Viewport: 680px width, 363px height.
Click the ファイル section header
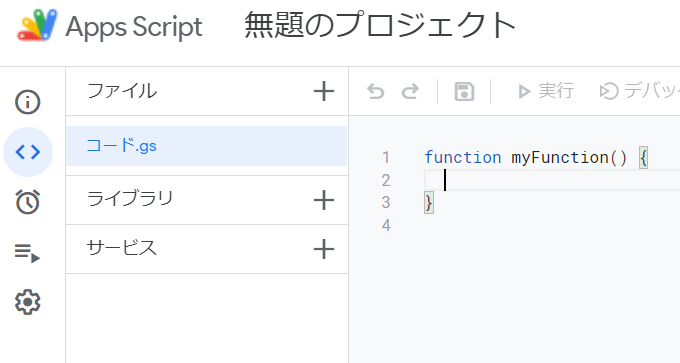coord(122,91)
